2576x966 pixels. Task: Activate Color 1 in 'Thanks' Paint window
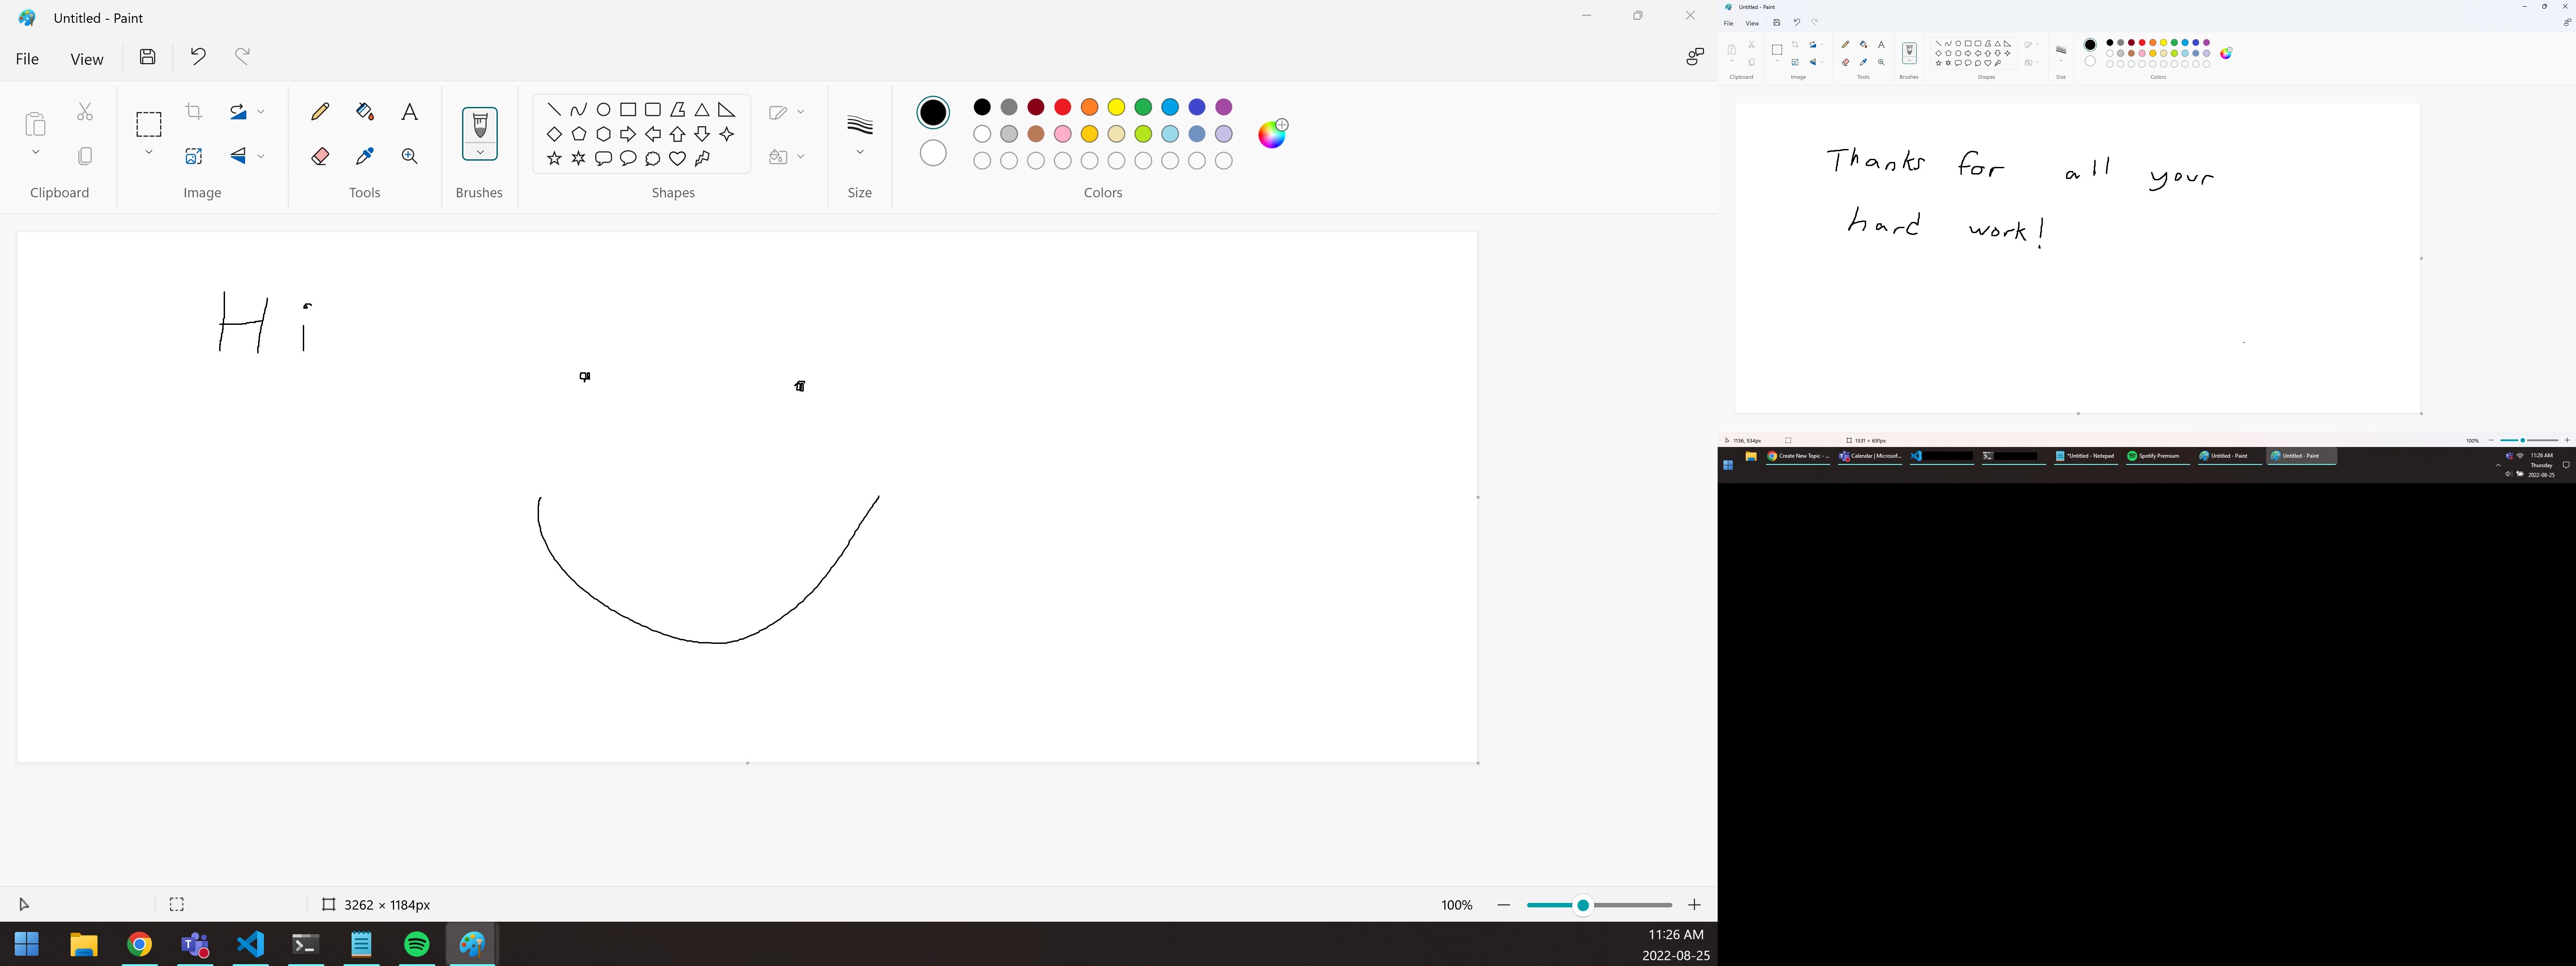click(x=2090, y=45)
